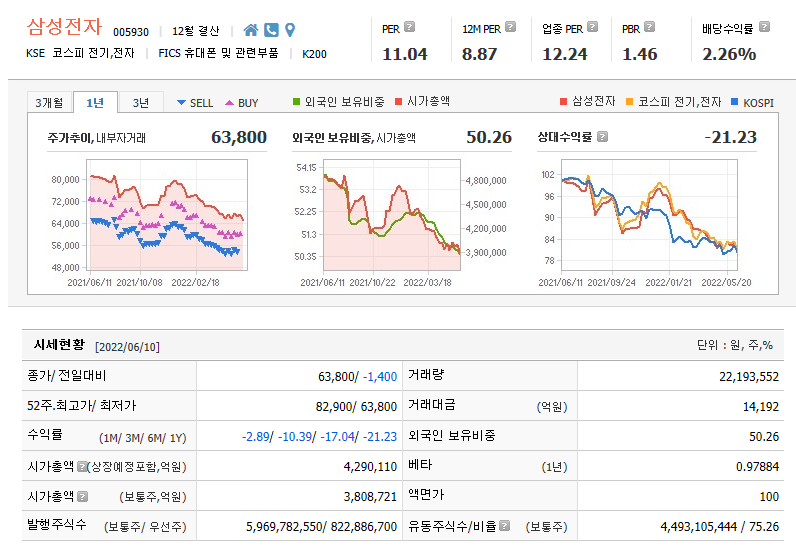796x554 pixels.
Task: Click the 82,900/ 63,800 value cell
Action: (356, 407)
